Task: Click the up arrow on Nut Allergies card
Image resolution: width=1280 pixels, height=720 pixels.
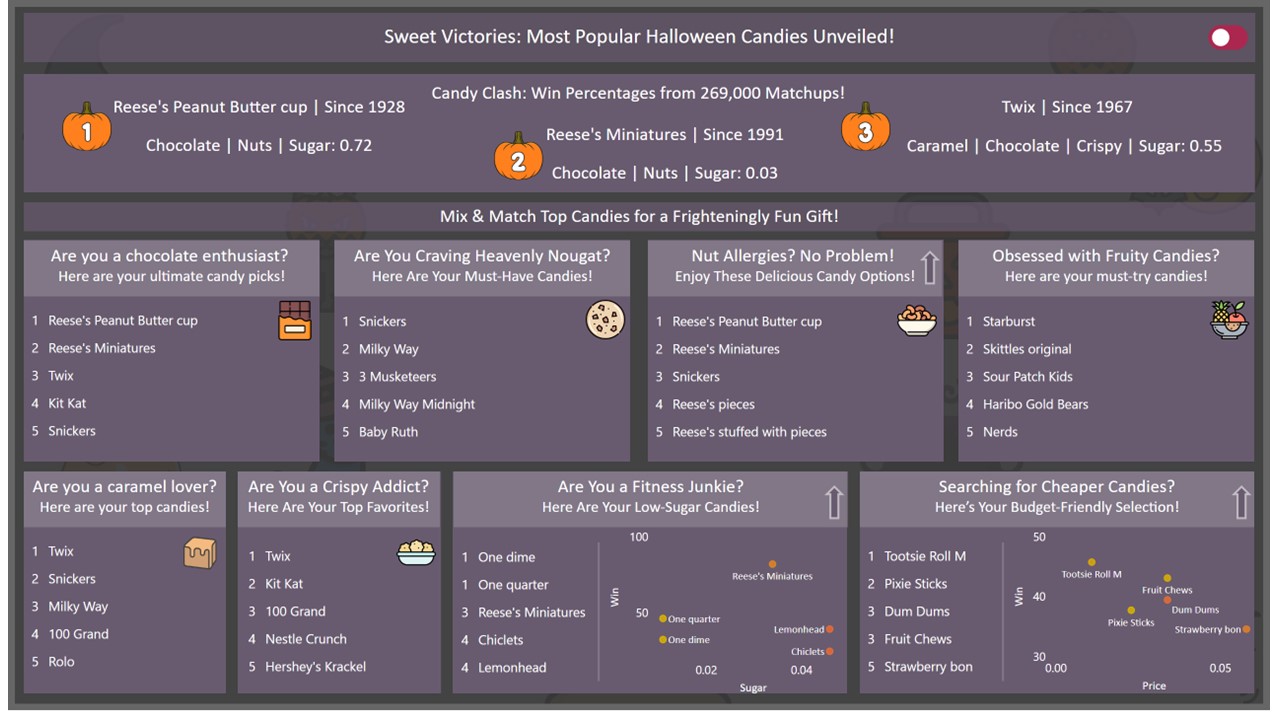Action: click(930, 267)
